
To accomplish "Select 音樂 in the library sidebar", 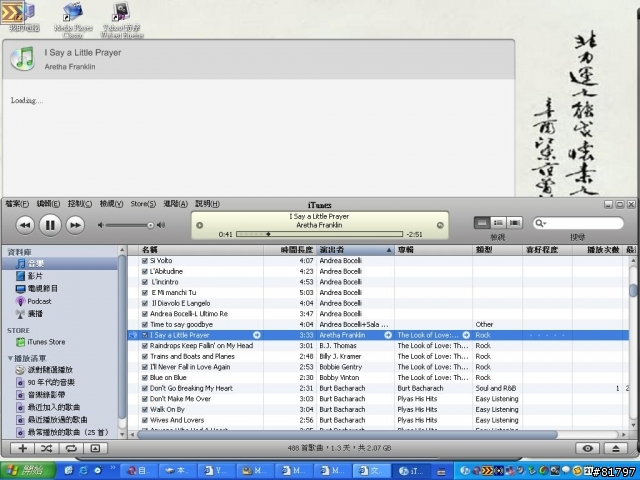I will click(60, 264).
